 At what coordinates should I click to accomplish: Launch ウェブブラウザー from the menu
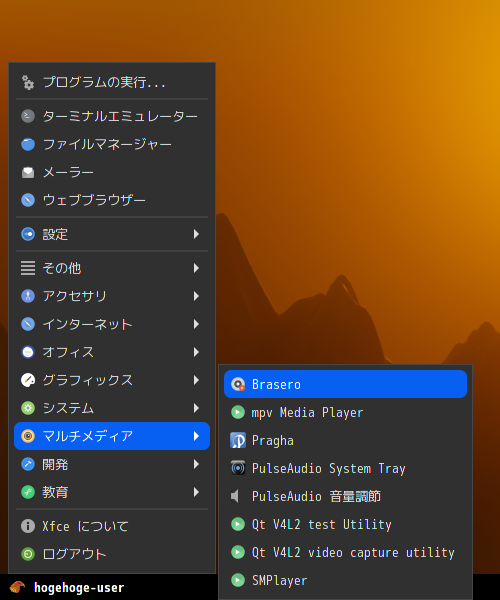click(112, 200)
